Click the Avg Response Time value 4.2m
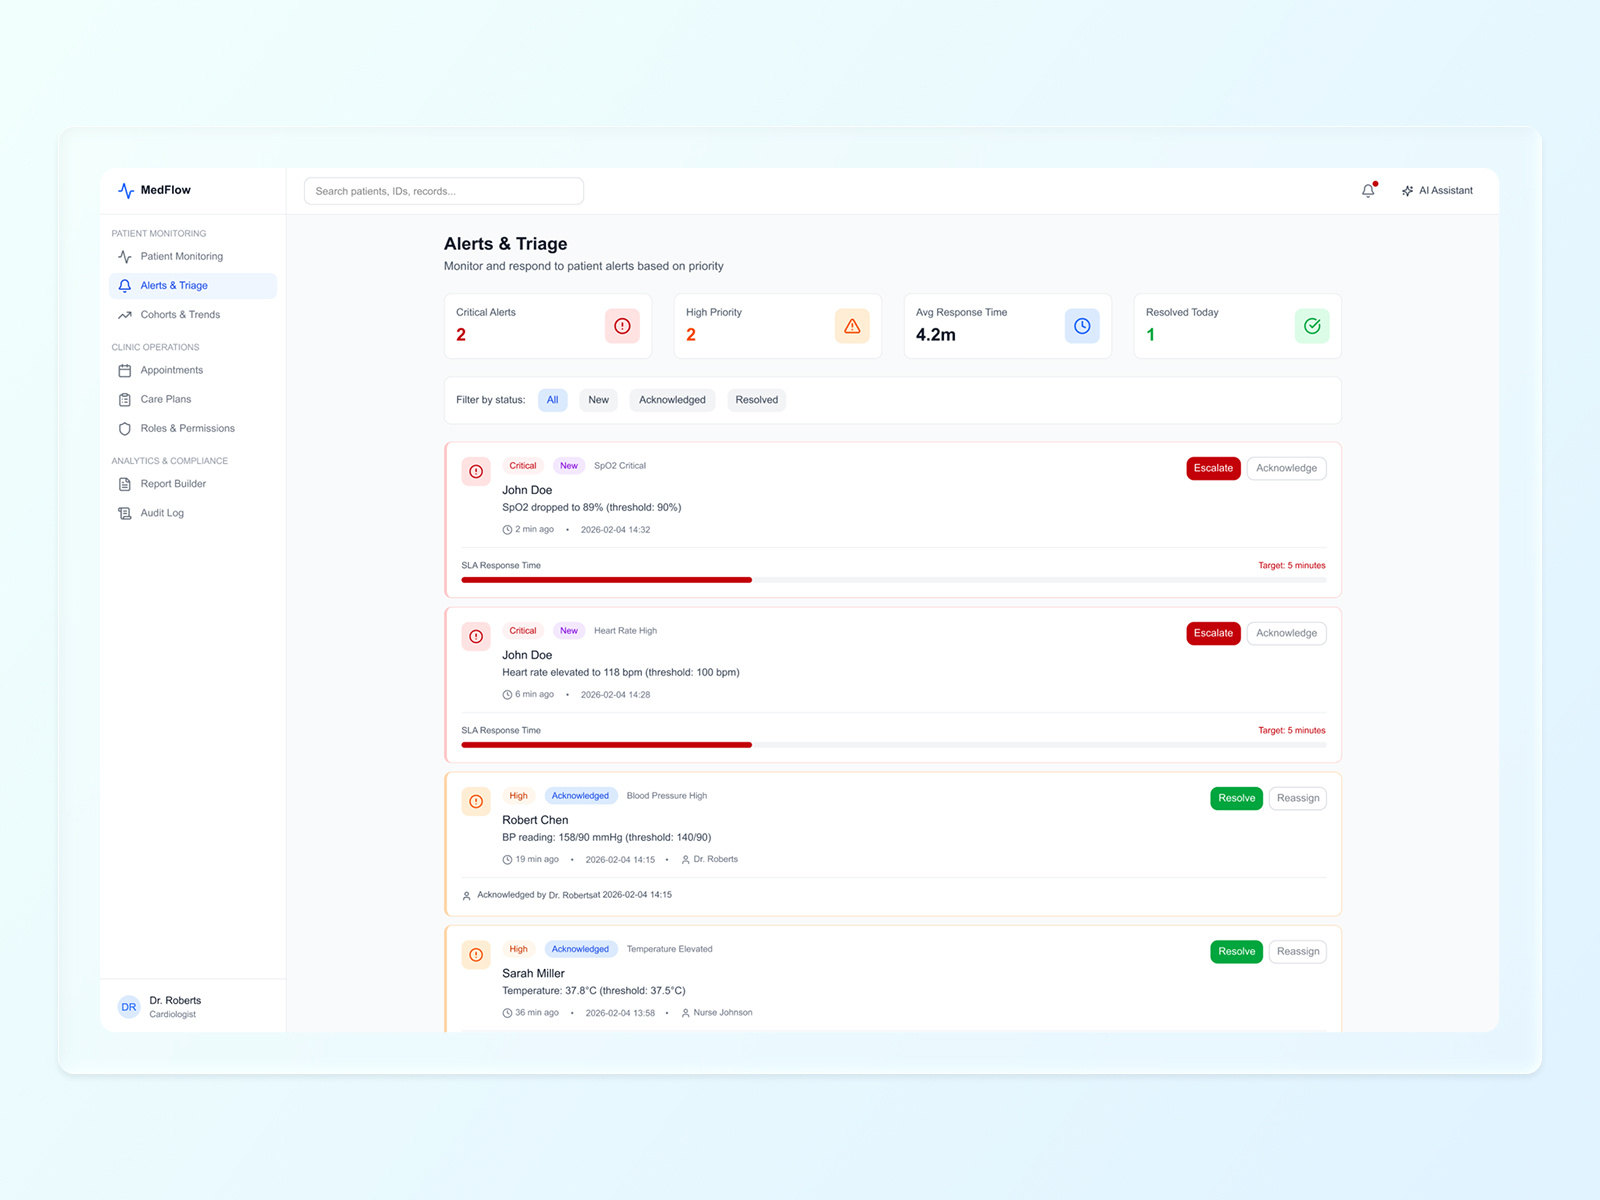The image size is (1600, 1200). [x=936, y=335]
